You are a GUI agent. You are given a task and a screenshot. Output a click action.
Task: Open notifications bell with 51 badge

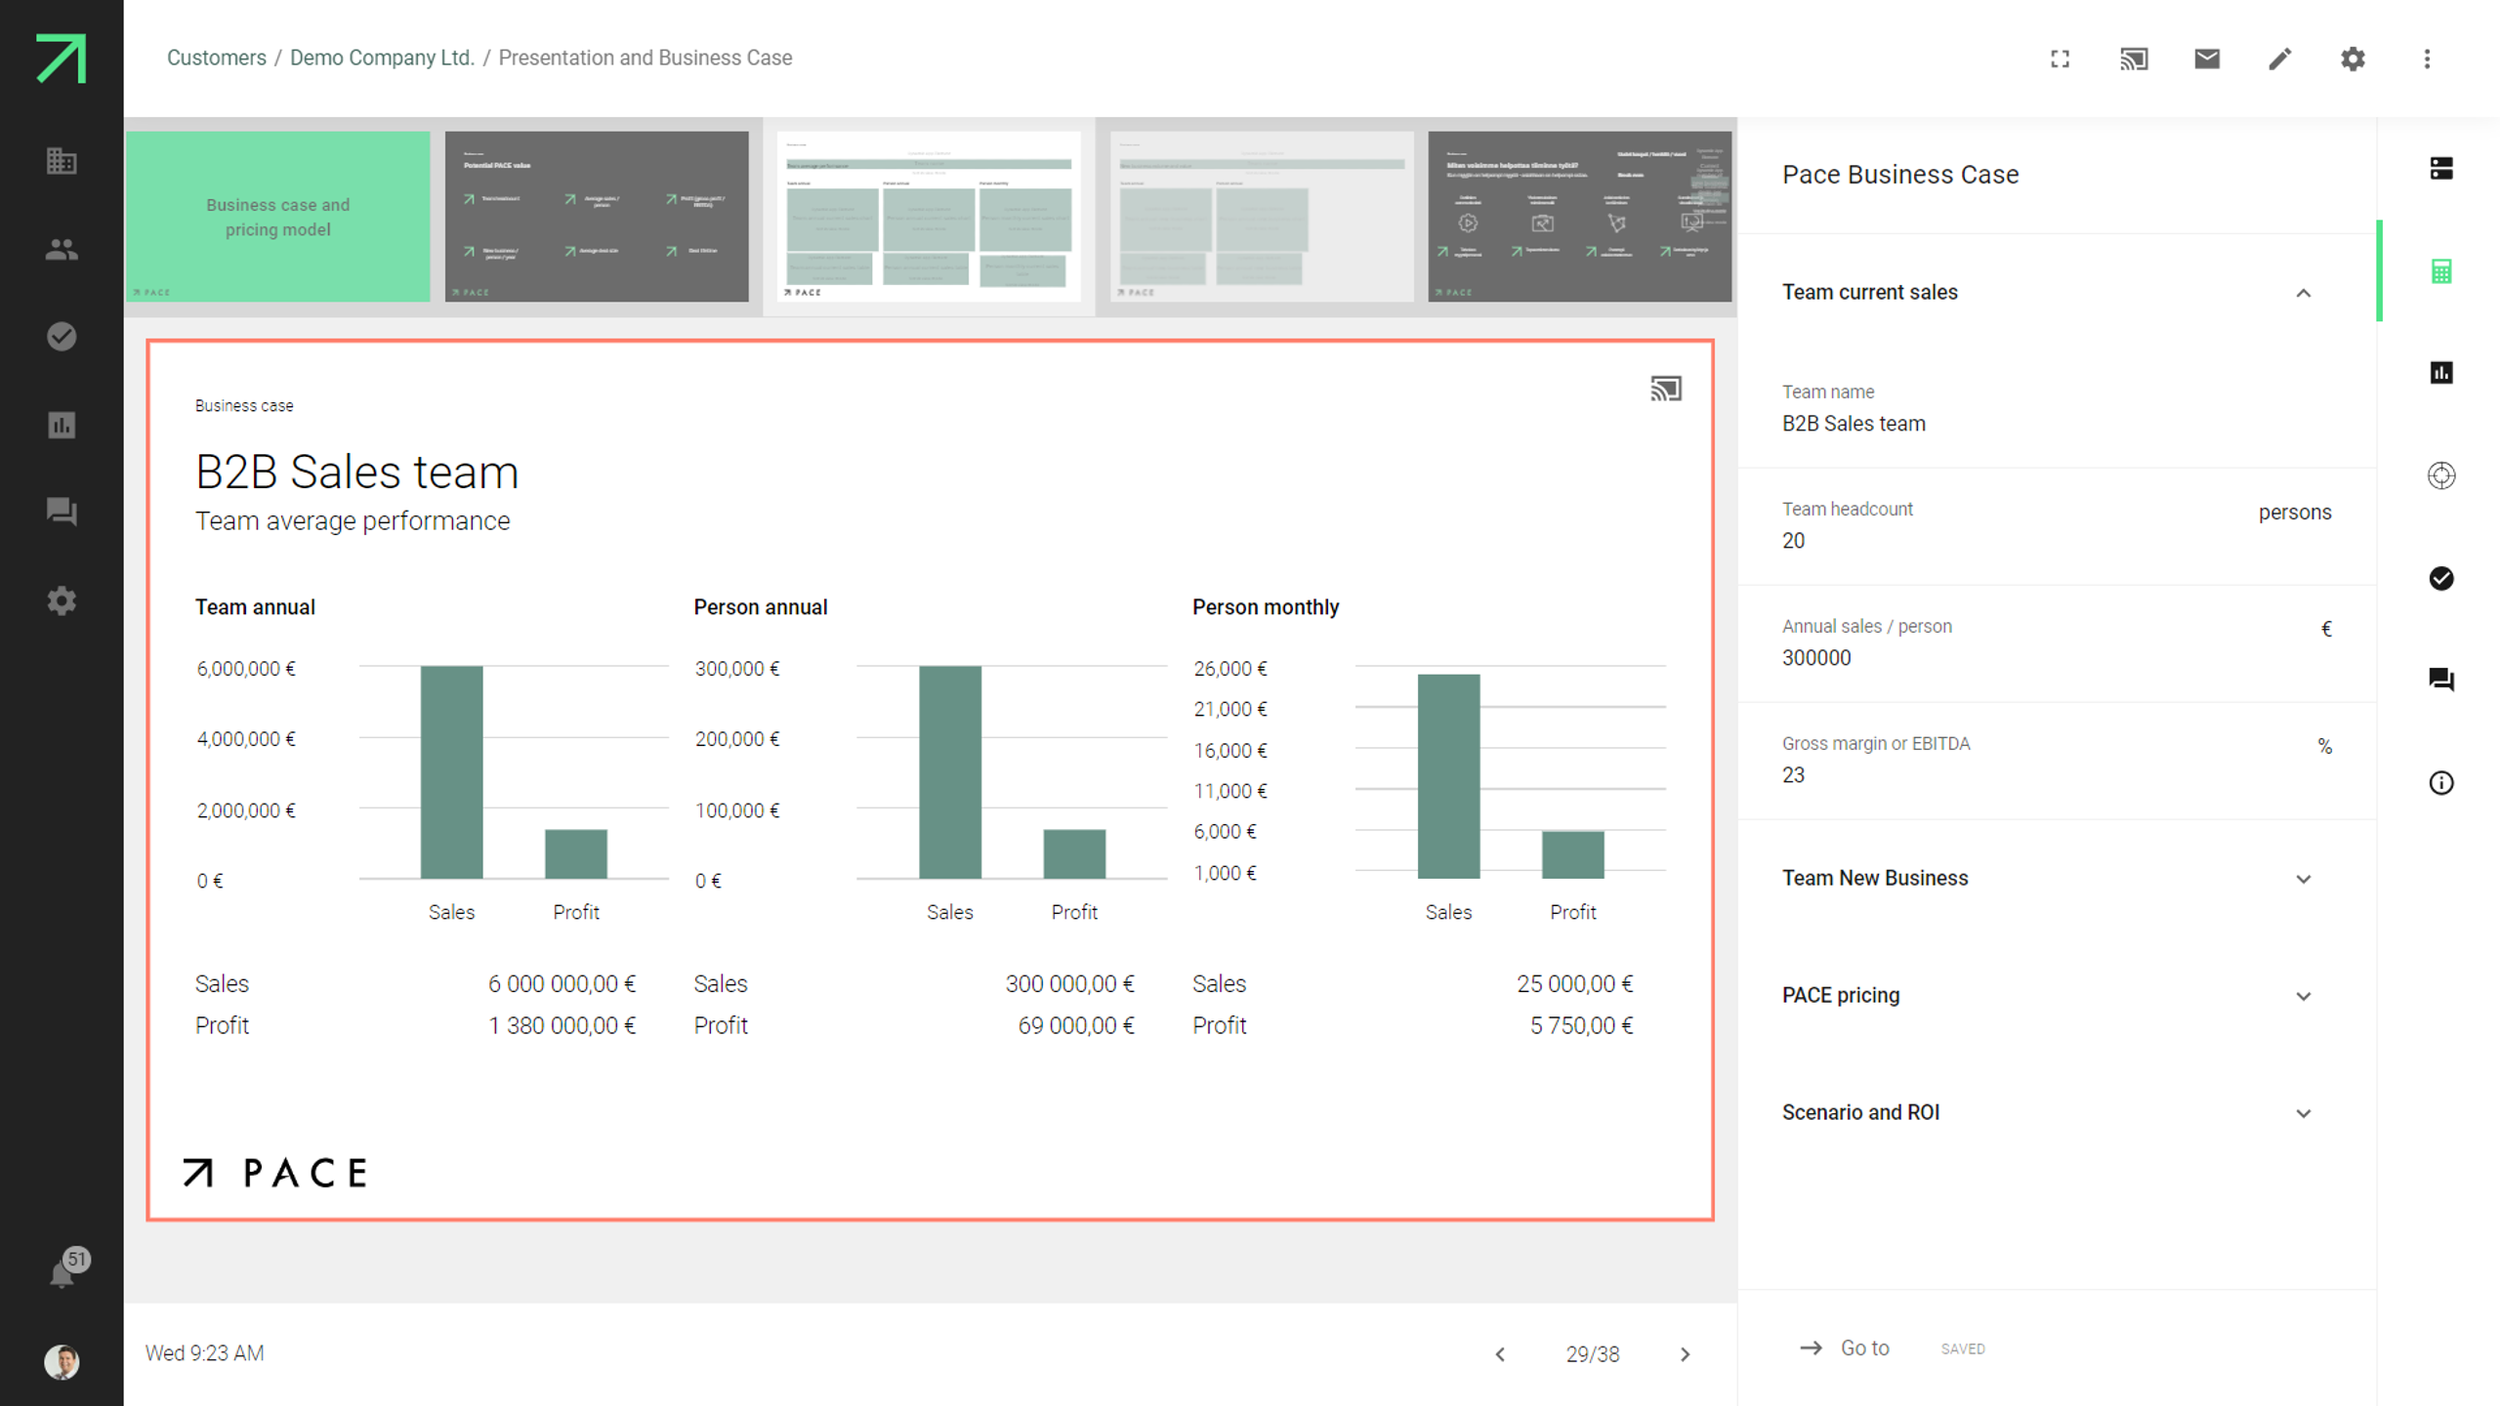pyautogui.click(x=62, y=1274)
